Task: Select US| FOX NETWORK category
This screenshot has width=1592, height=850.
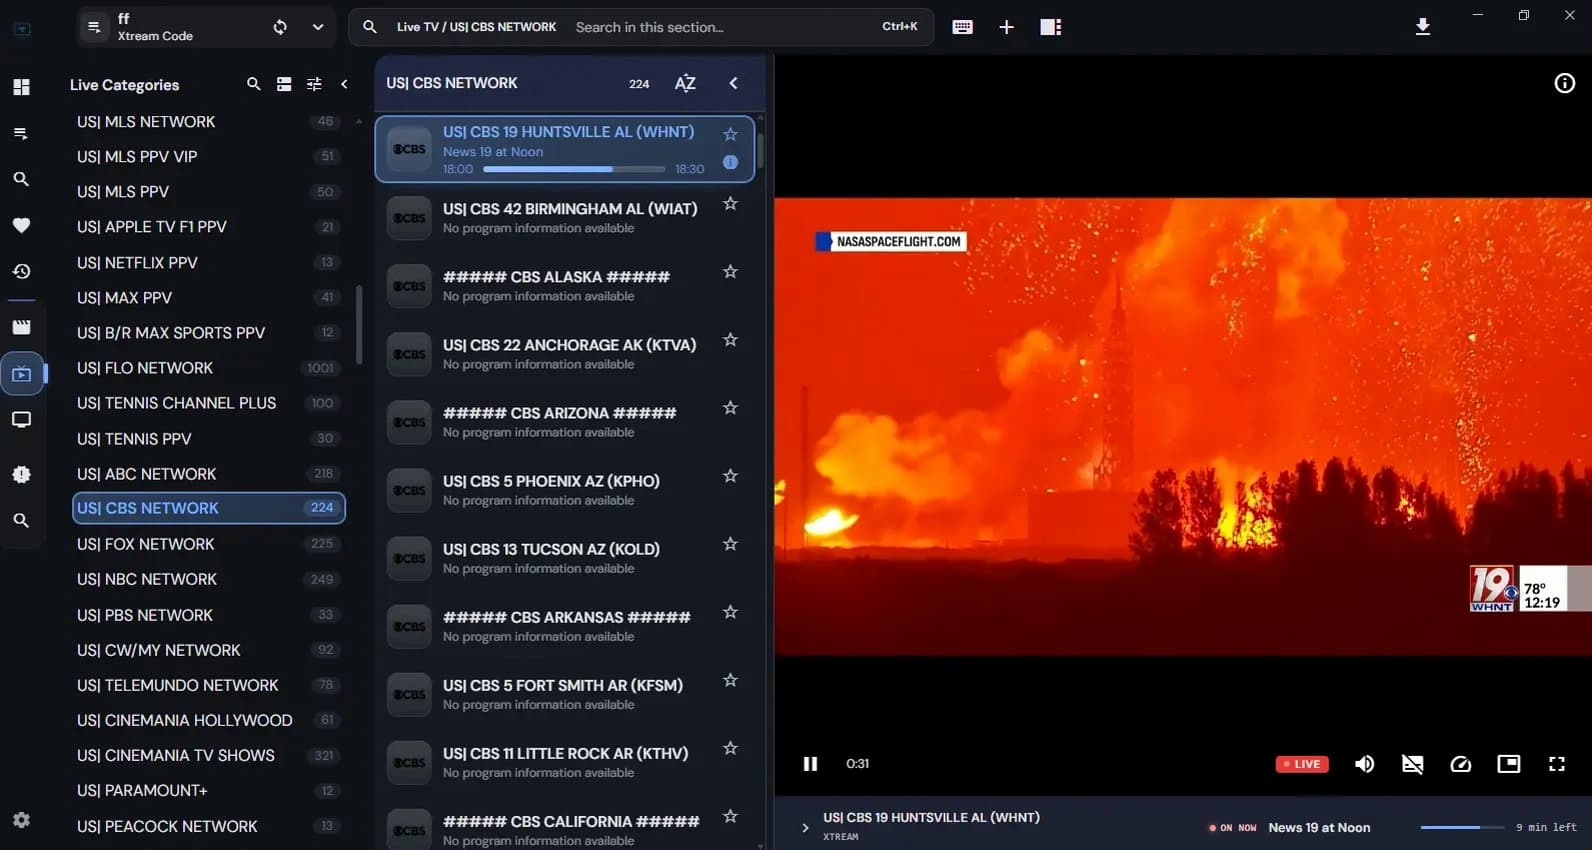Action: [209, 544]
